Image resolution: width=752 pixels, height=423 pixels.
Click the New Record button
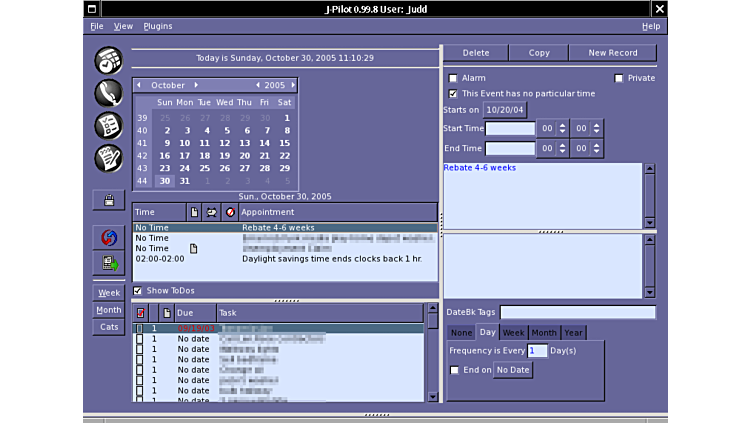[613, 53]
